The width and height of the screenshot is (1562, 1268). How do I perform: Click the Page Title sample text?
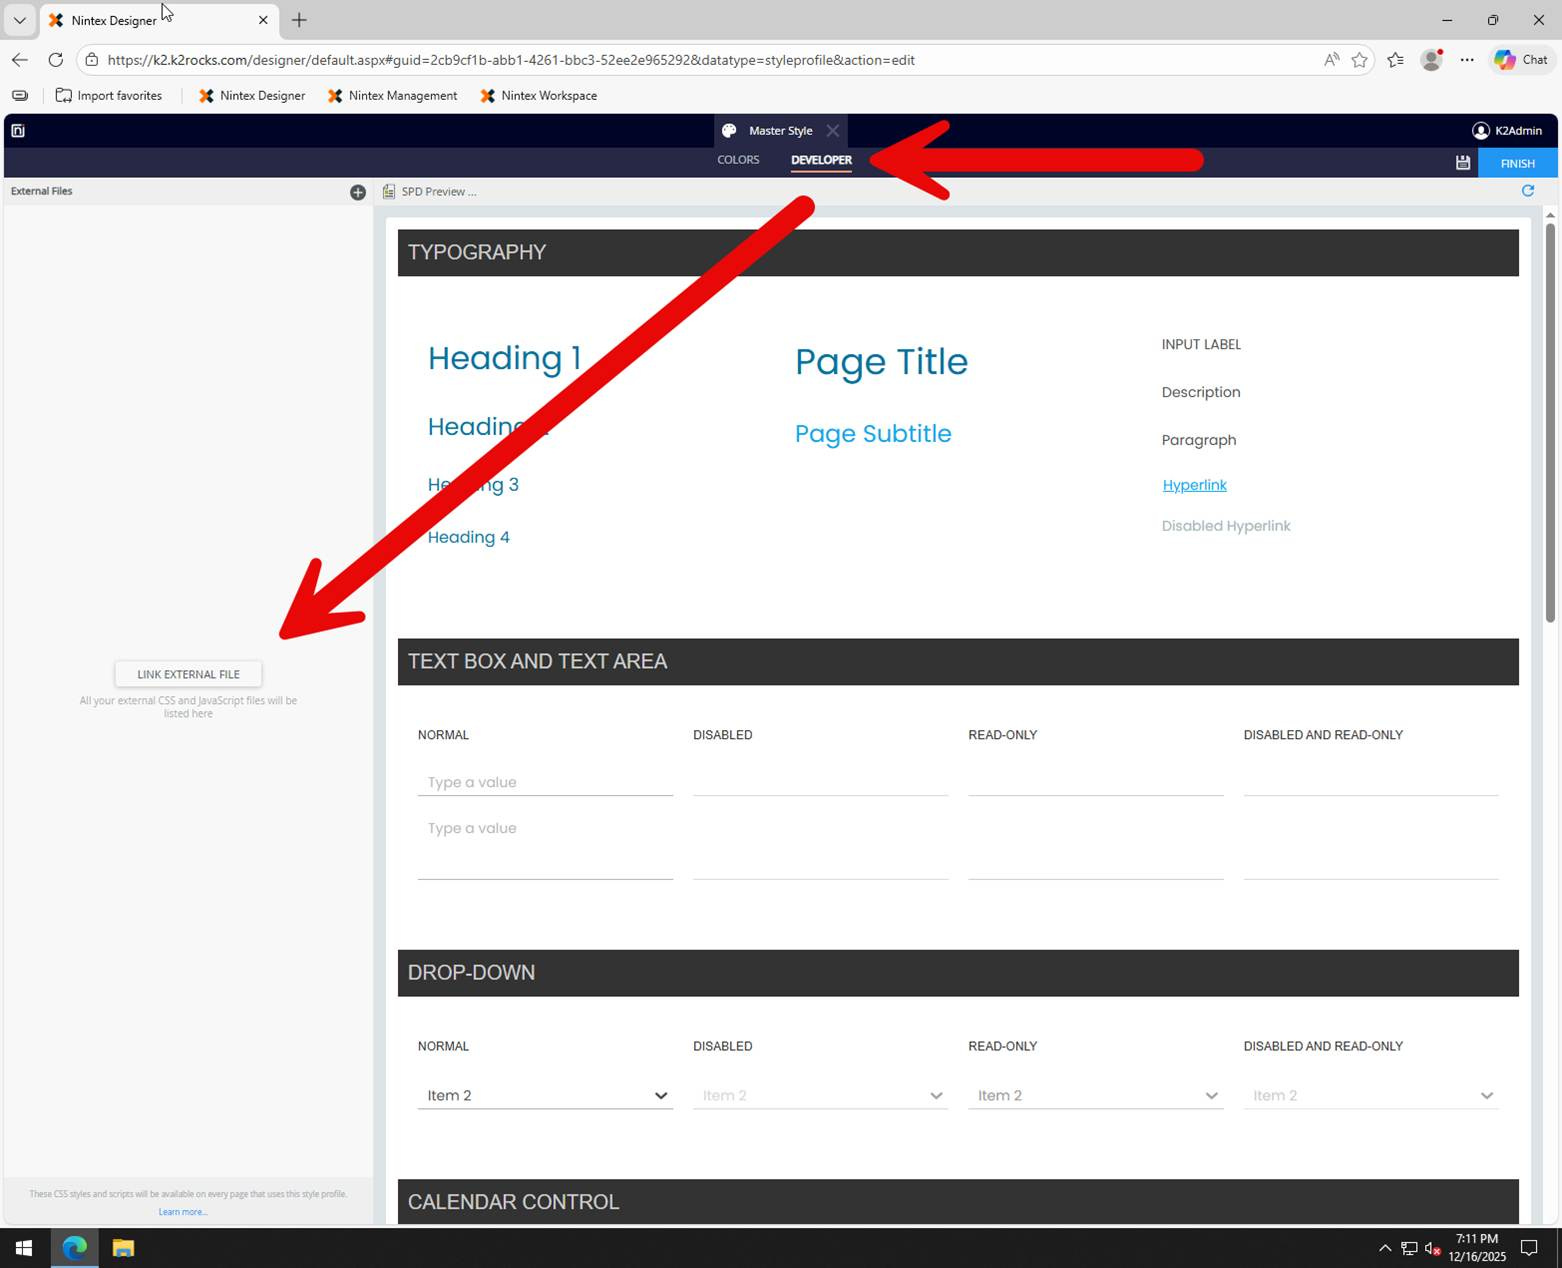pos(881,361)
